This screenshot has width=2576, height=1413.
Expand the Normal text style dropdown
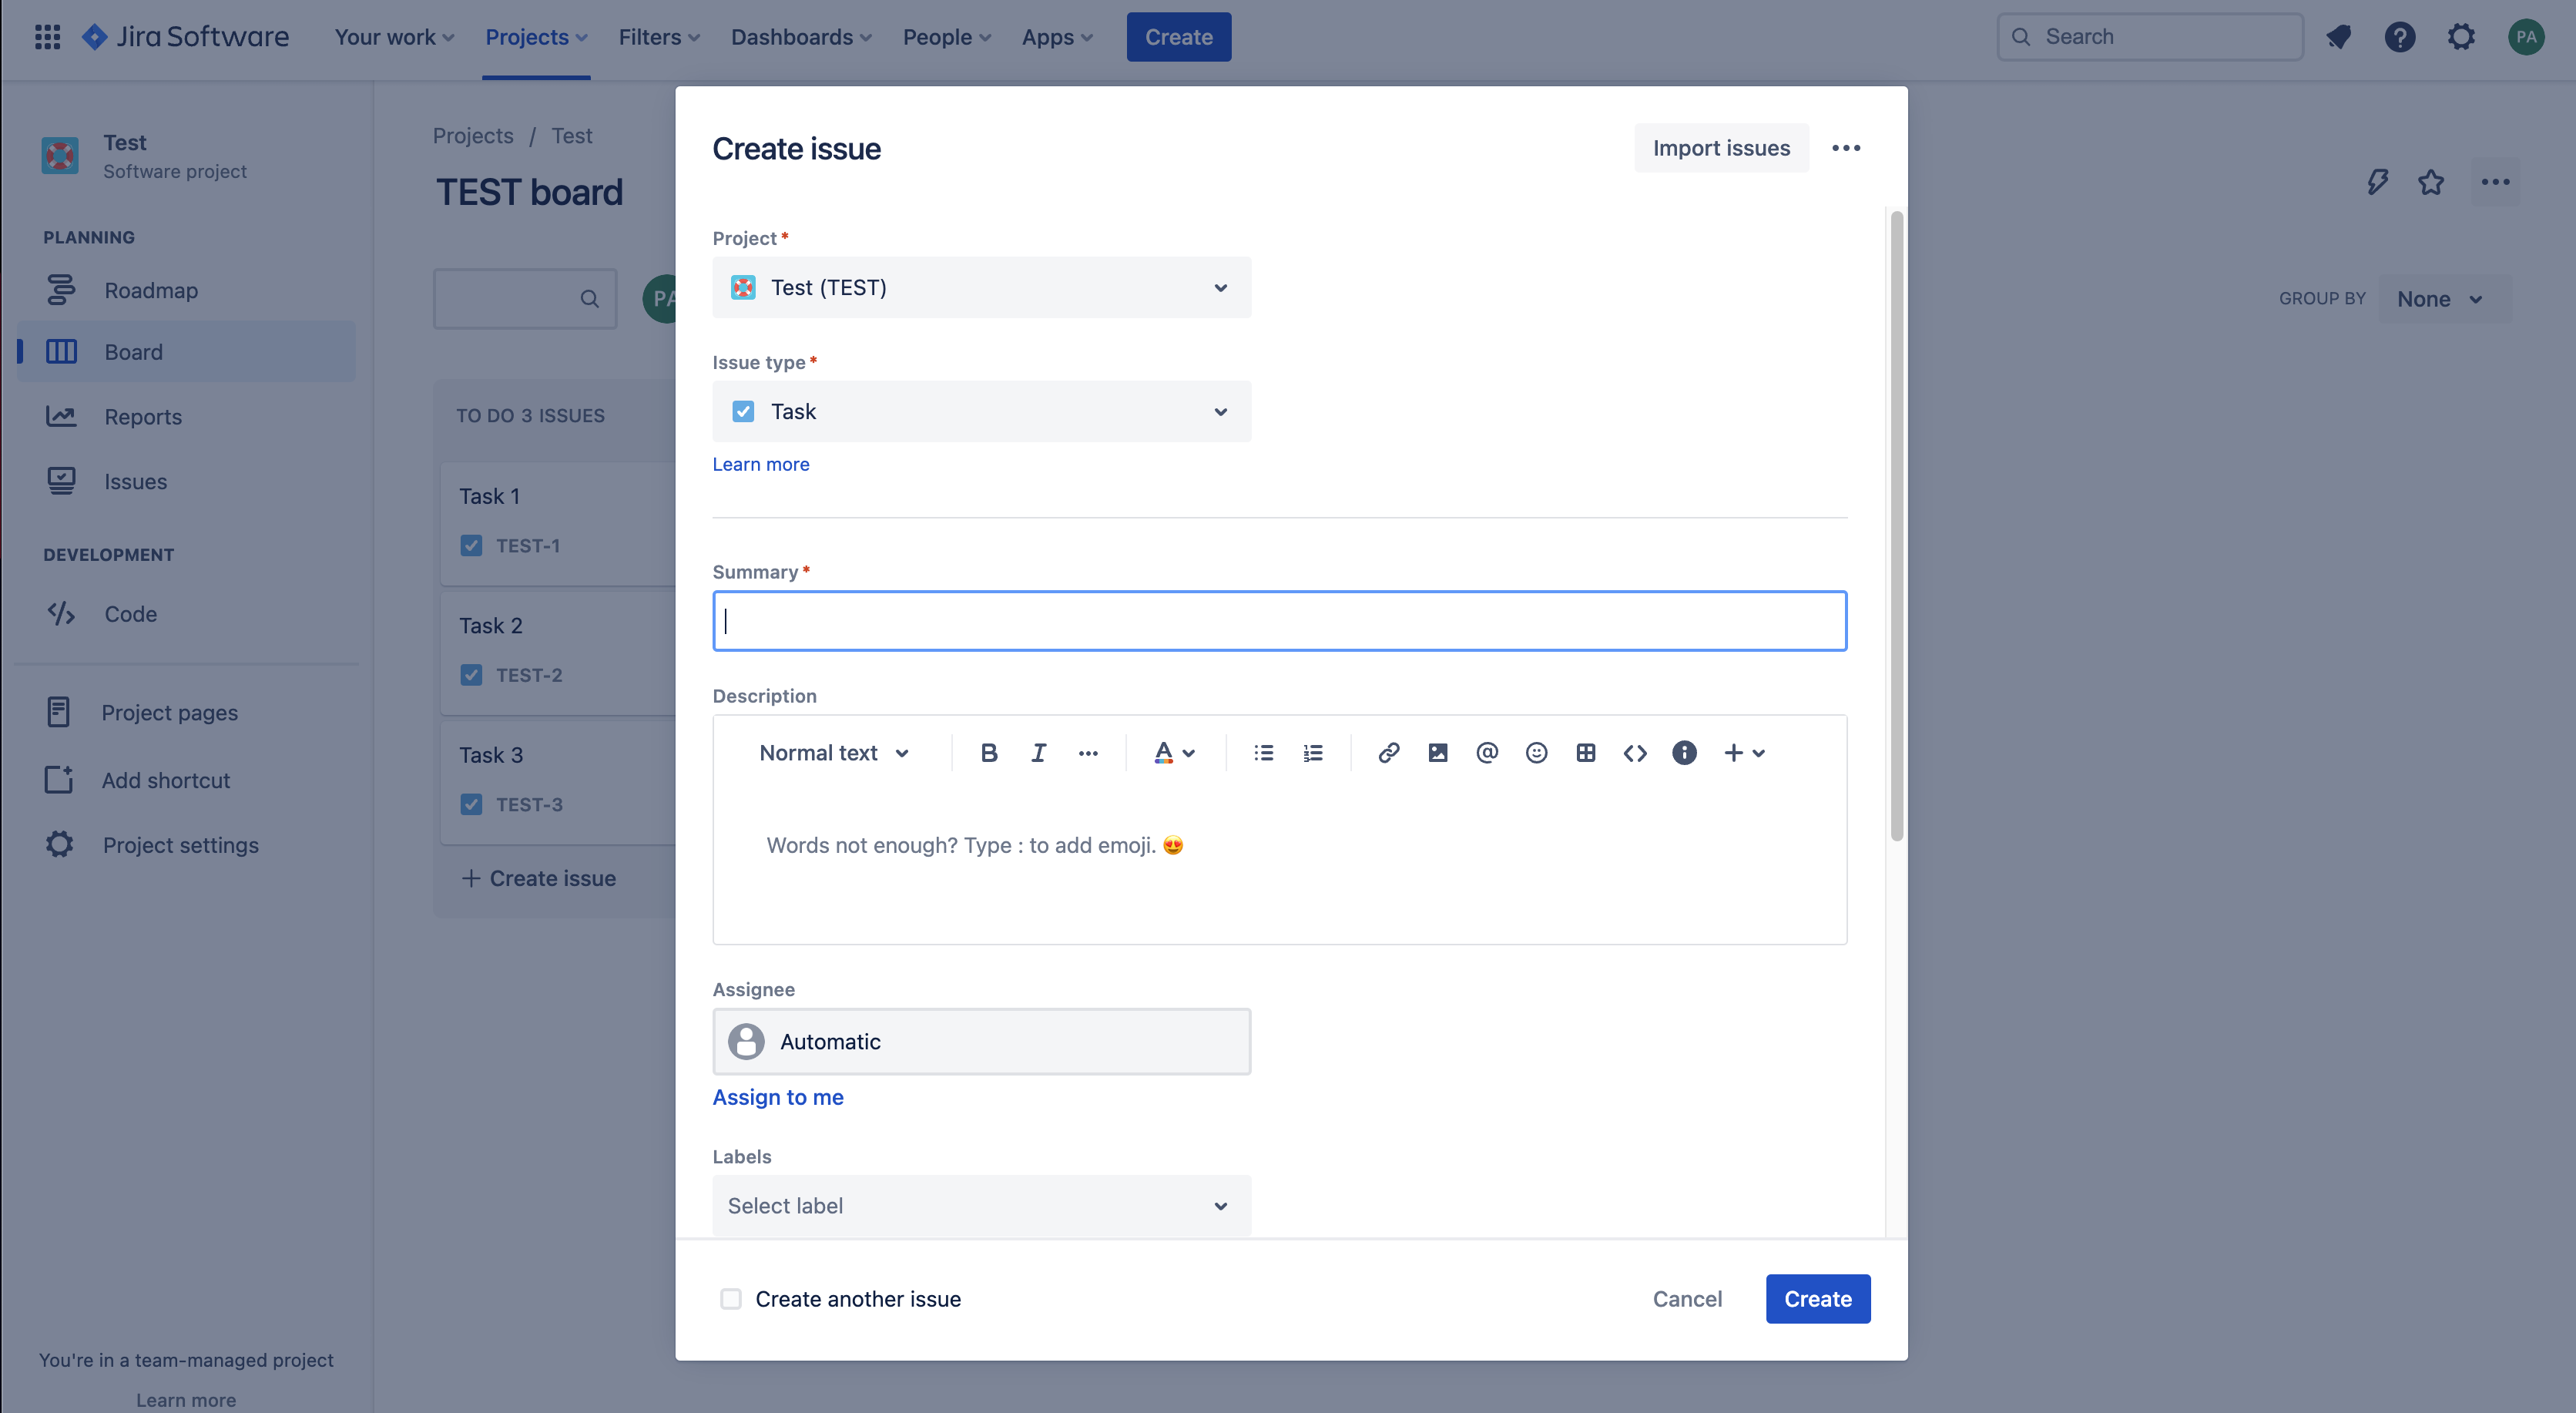point(833,753)
